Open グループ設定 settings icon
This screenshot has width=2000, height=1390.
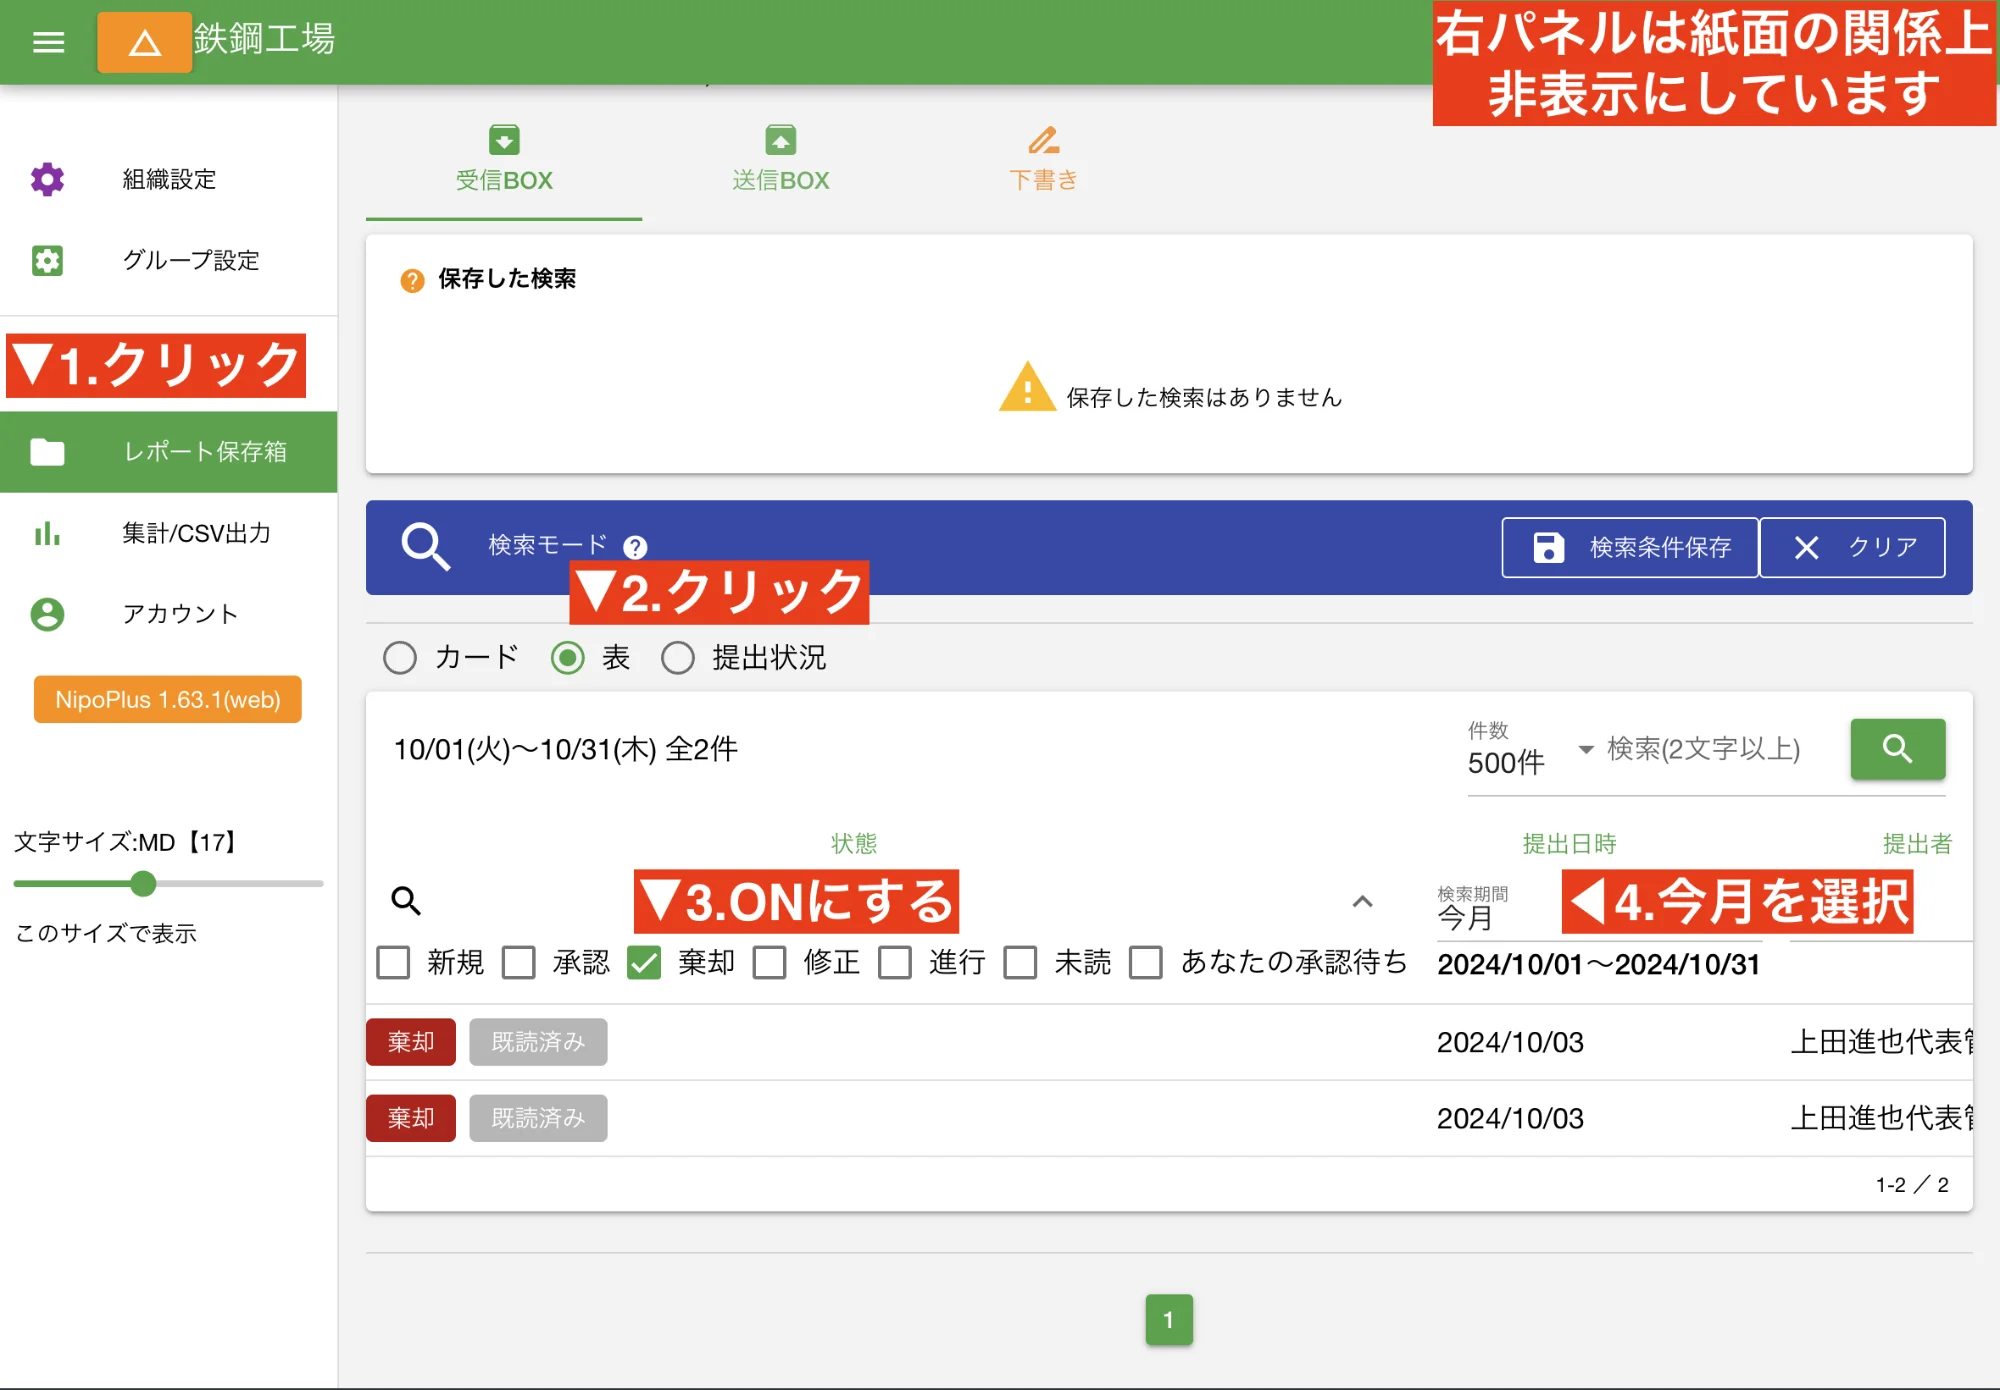(47, 260)
